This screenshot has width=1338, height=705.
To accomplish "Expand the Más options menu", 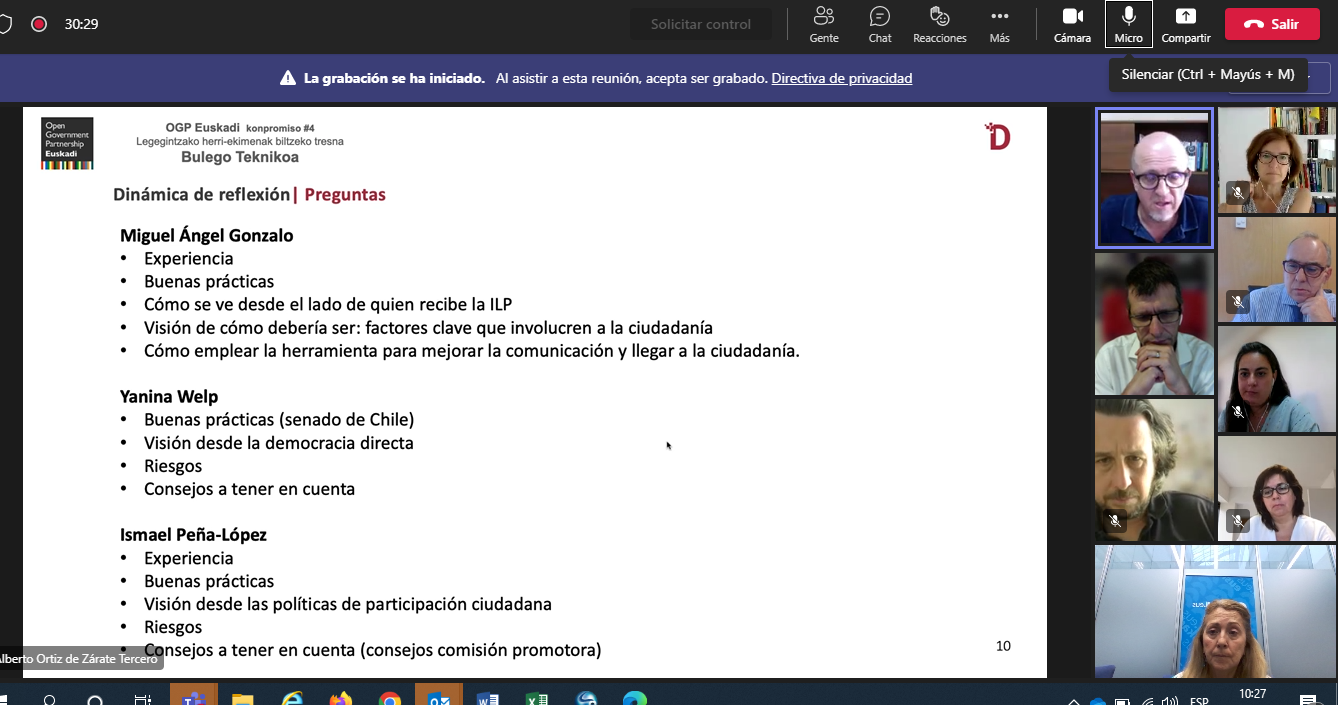I will [999, 24].
